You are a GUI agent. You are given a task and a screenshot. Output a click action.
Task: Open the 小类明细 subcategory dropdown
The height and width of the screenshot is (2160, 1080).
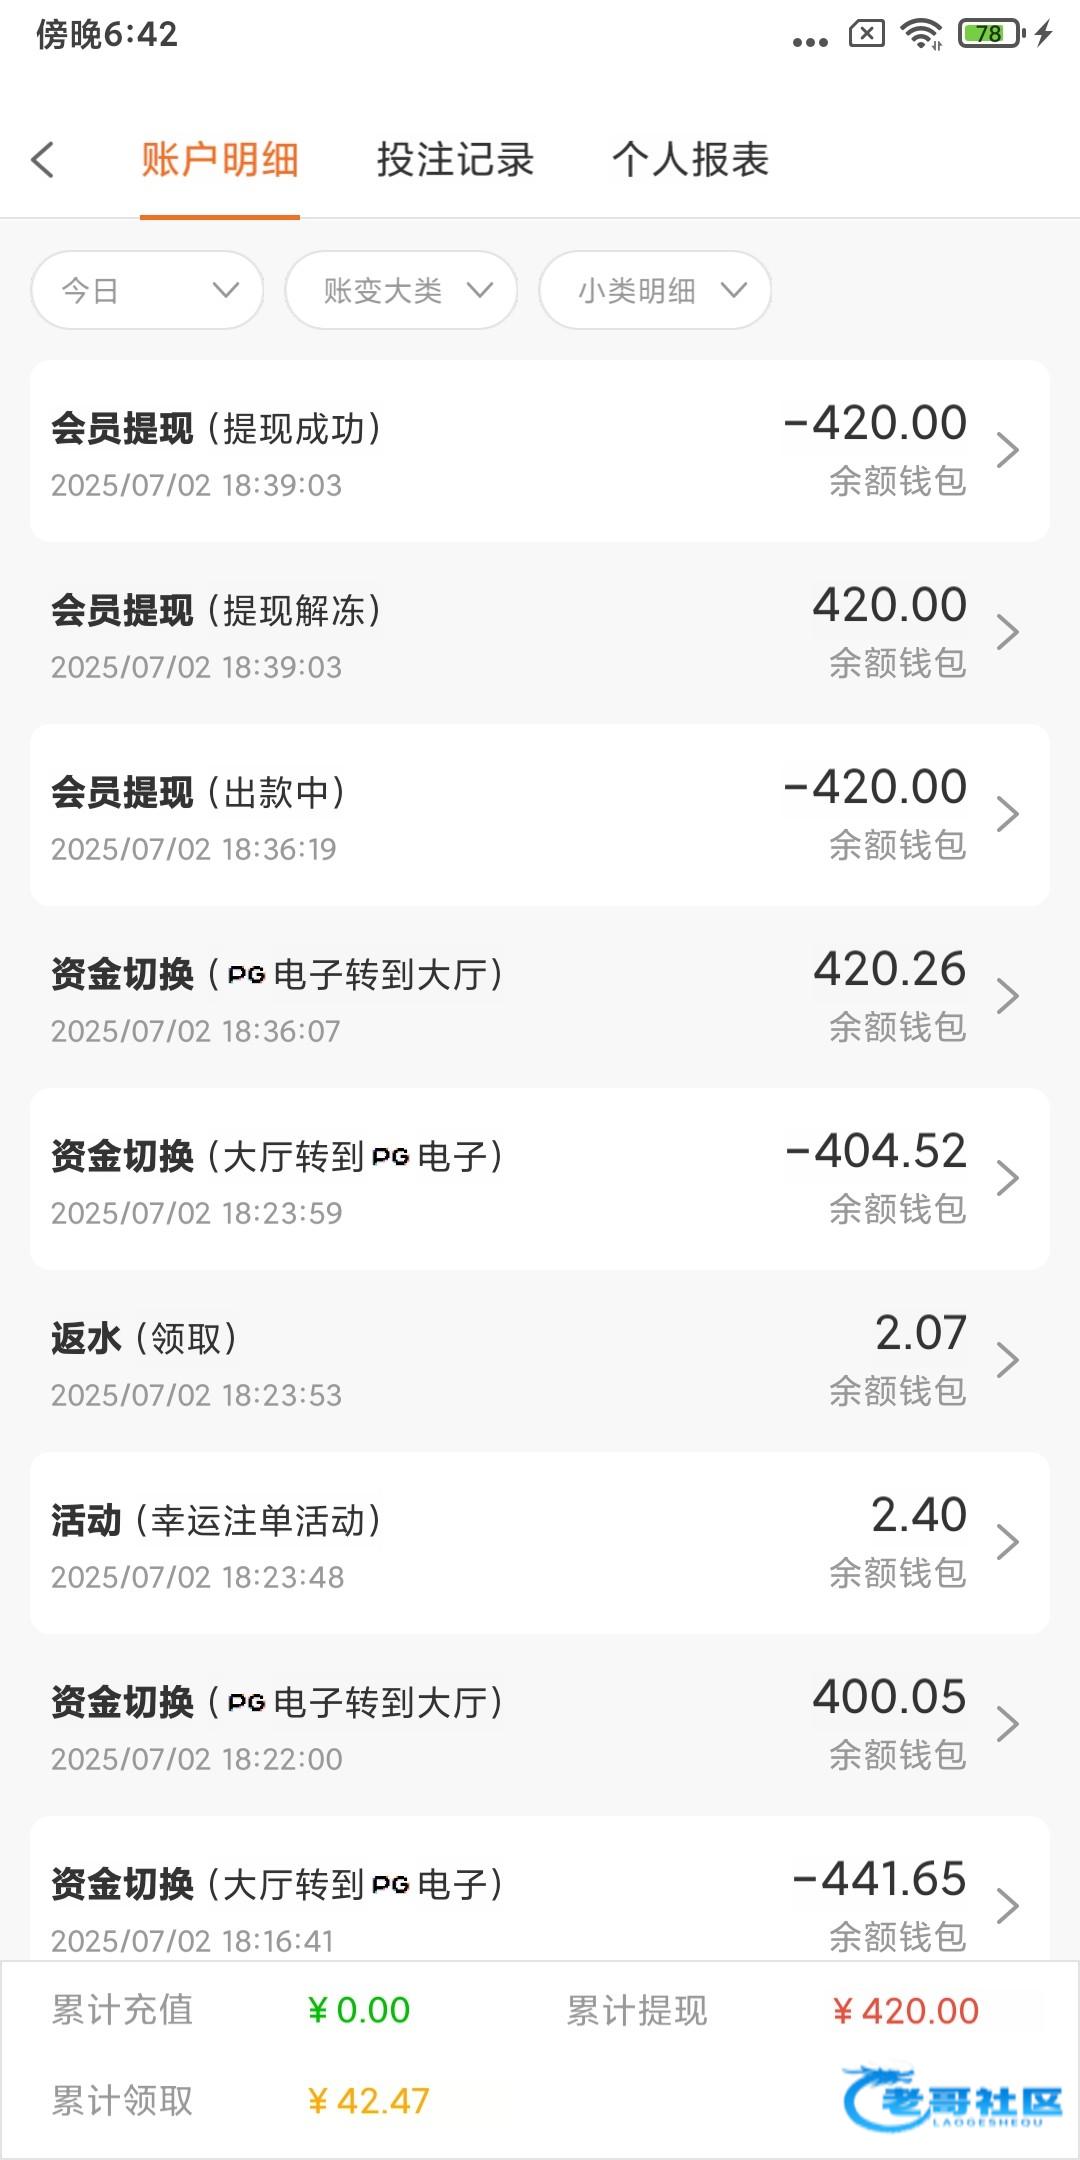tap(655, 290)
